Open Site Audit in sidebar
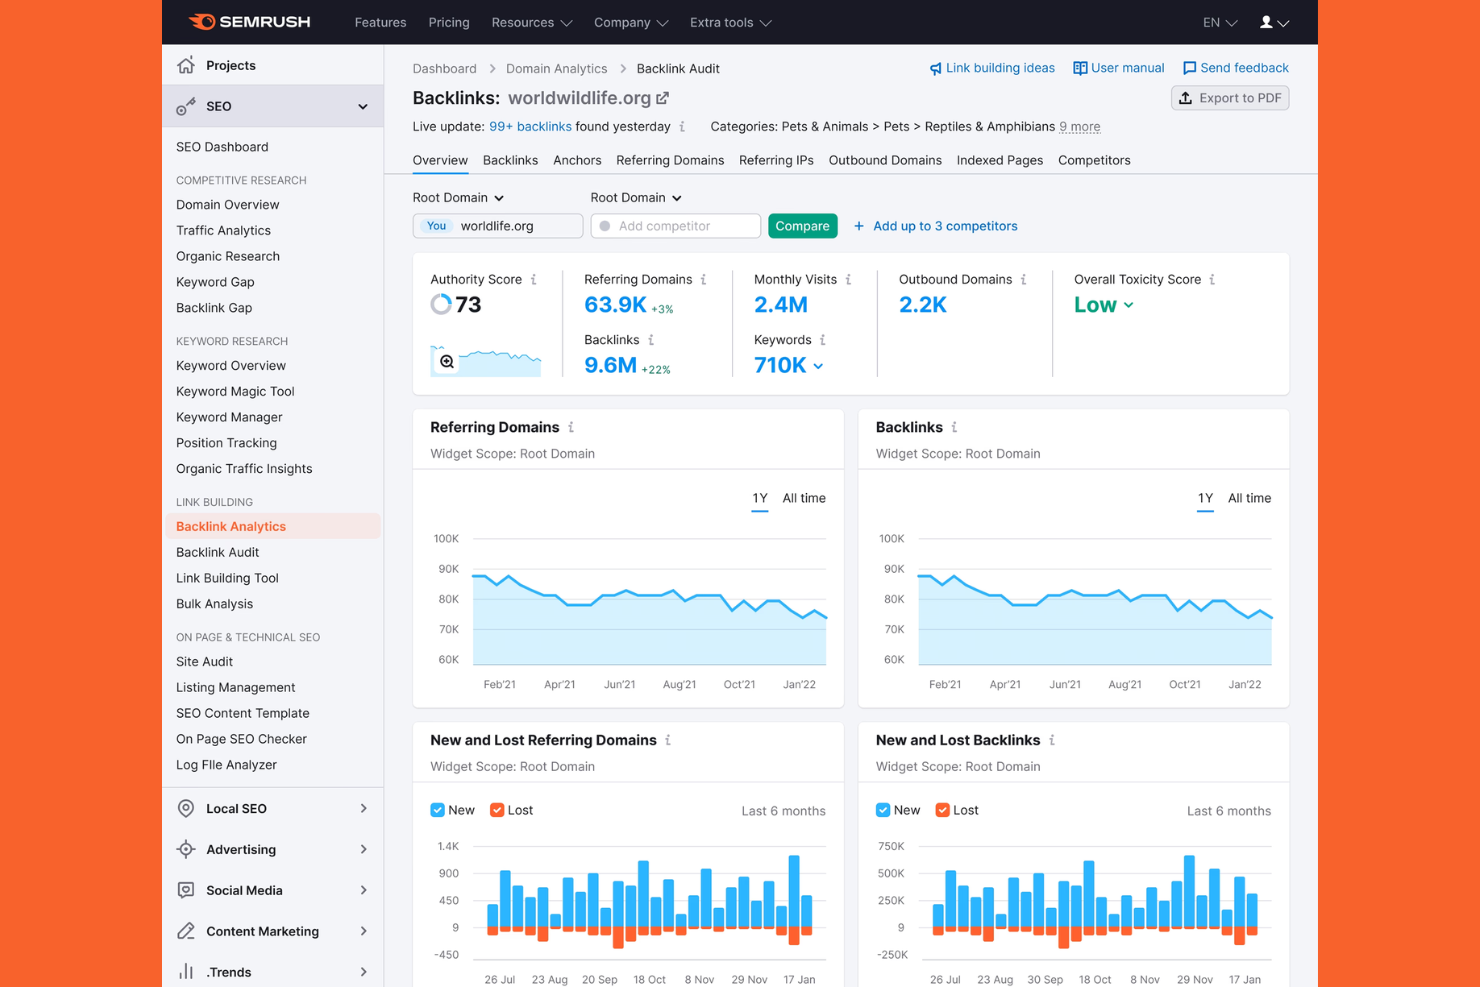 coord(204,661)
